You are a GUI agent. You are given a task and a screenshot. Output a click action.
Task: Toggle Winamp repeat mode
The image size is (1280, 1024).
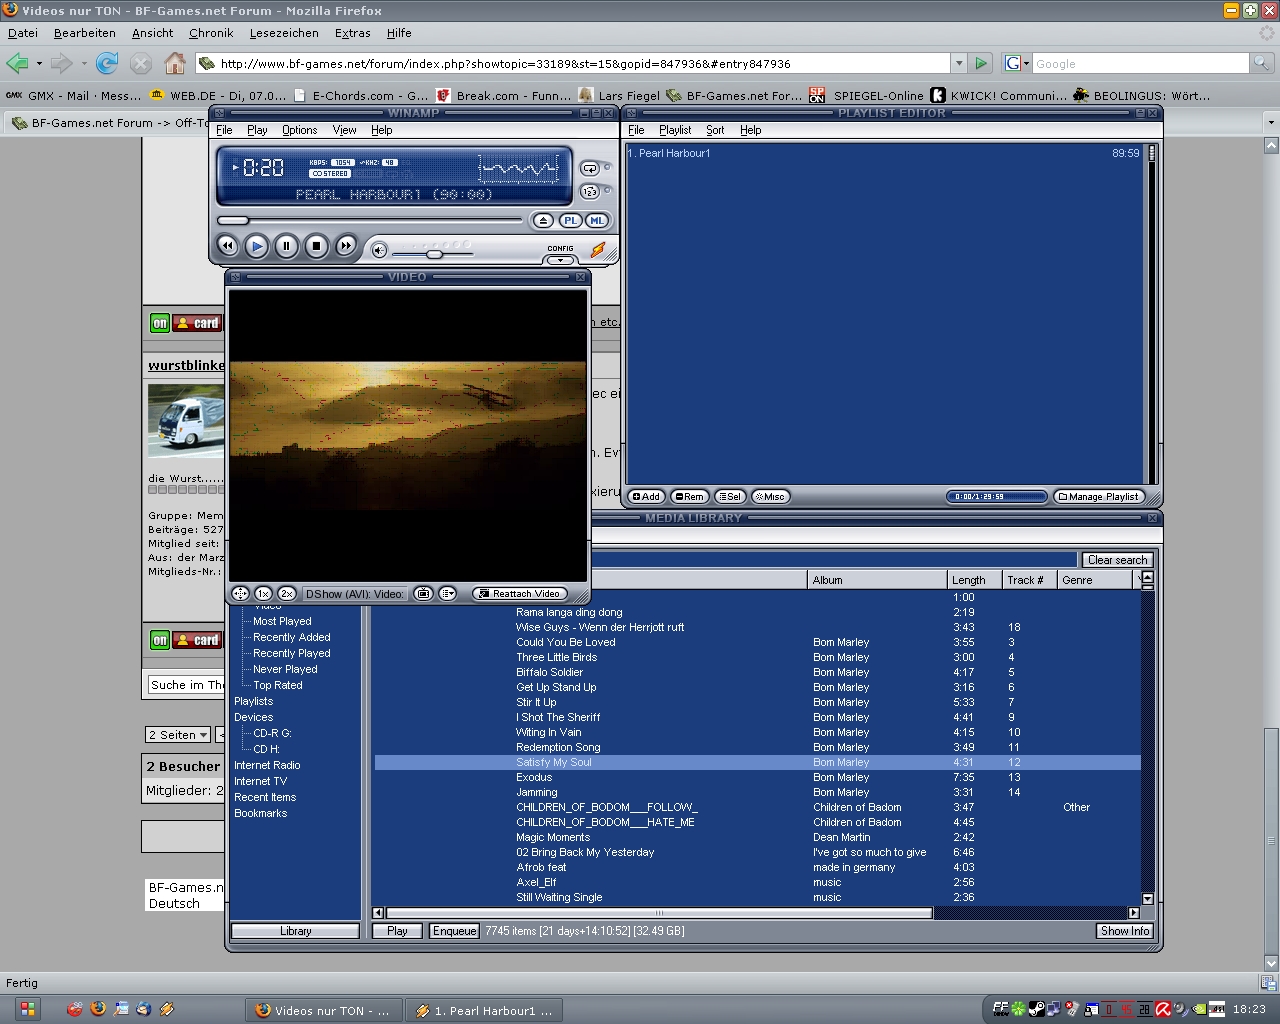[590, 168]
